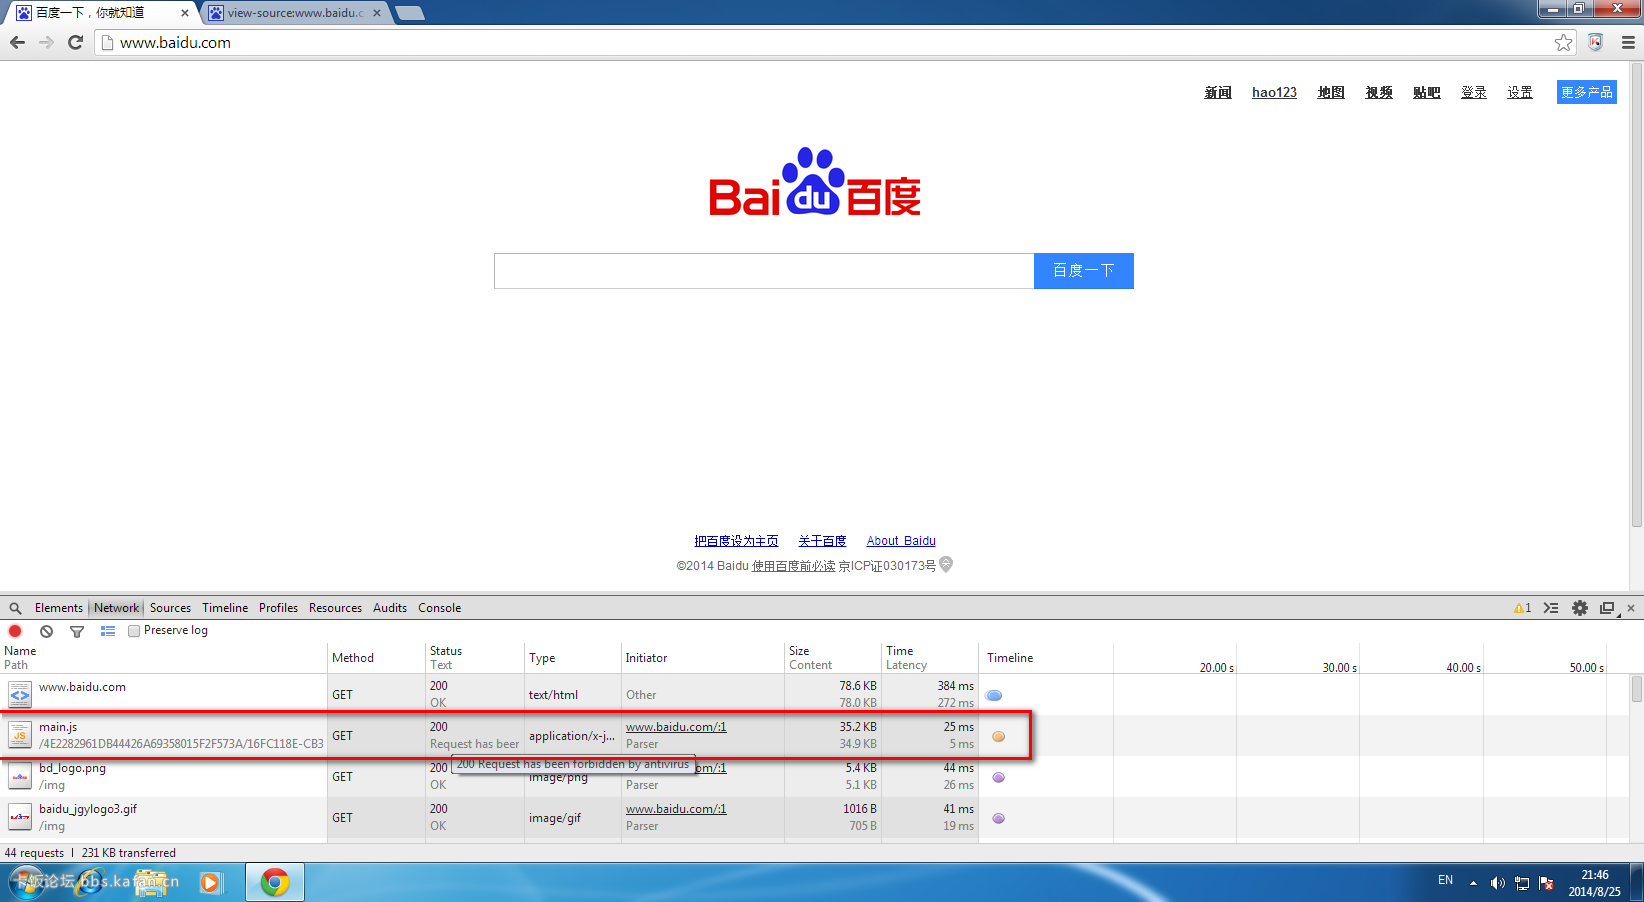This screenshot has width=1644, height=902.
Task: Switch to the Sources panel
Action: [x=170, y=608]
